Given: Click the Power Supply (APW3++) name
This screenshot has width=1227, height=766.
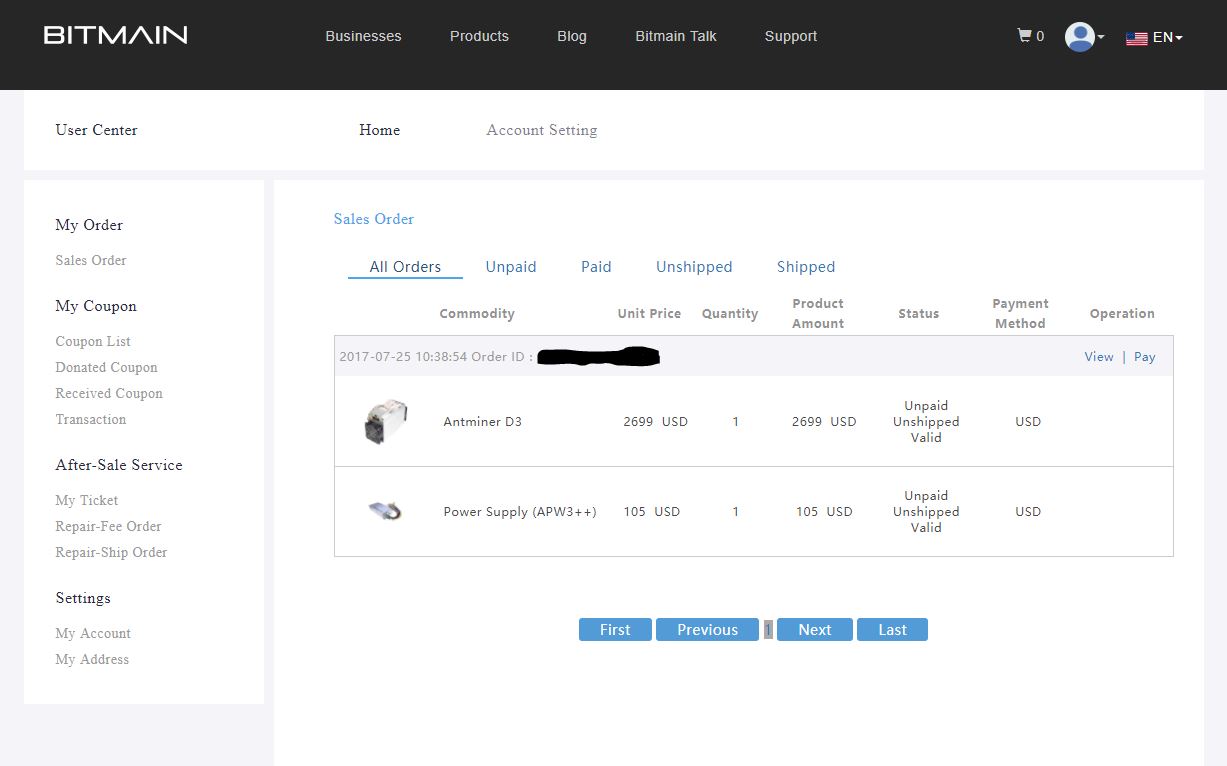Looking at the screenshot, I should [520, 512].
